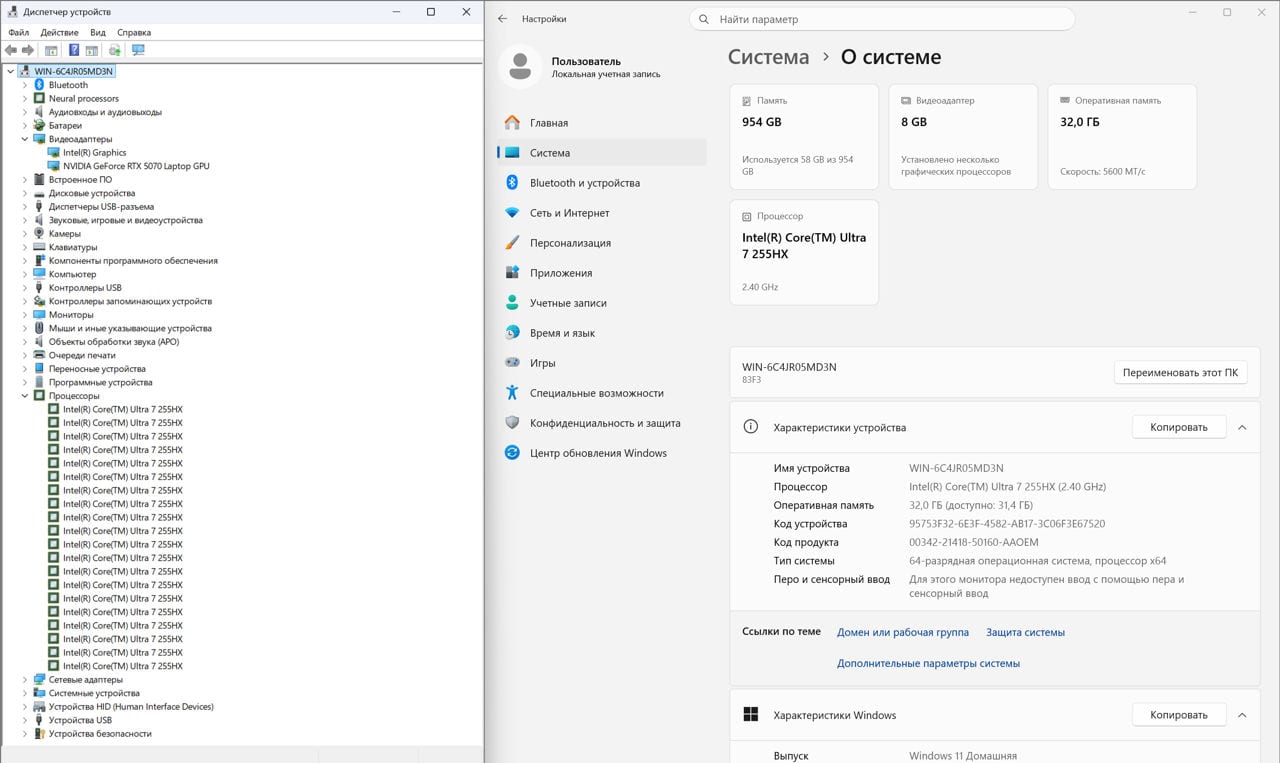Screen dimensions: 1280x763
Task: Open the Домен или рабочая группа link
Action: [903, 632]
